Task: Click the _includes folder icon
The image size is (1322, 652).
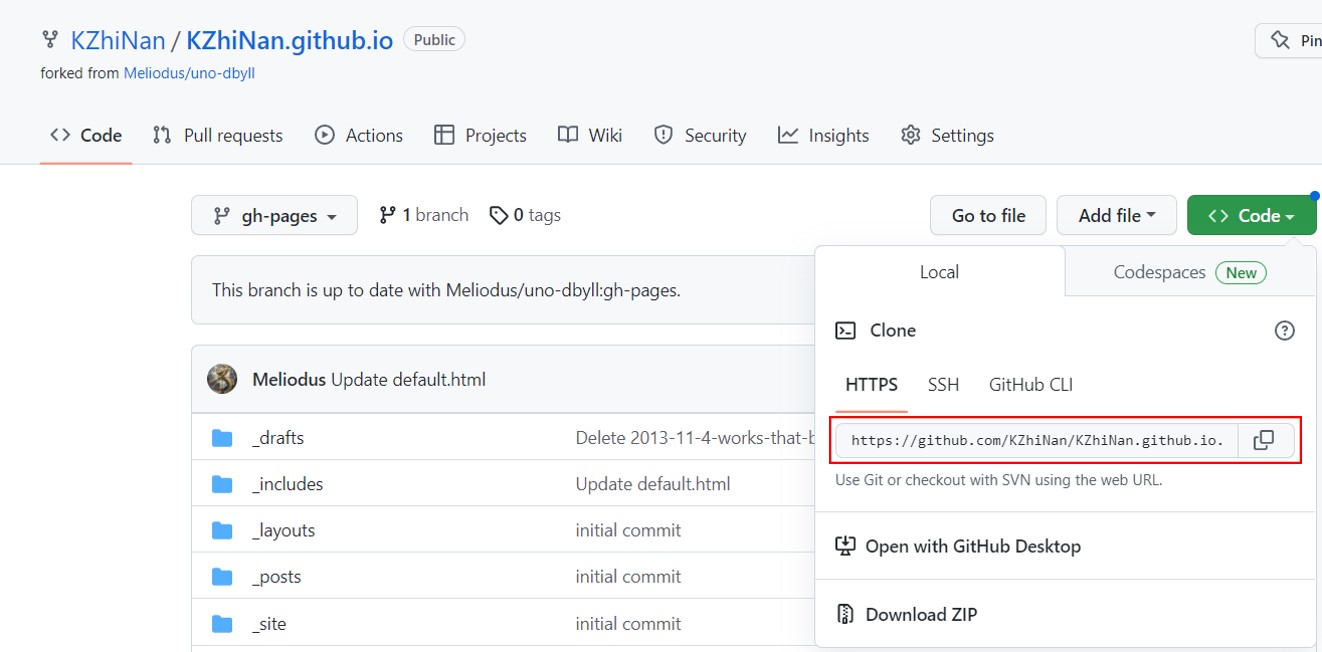Action: 222,484
